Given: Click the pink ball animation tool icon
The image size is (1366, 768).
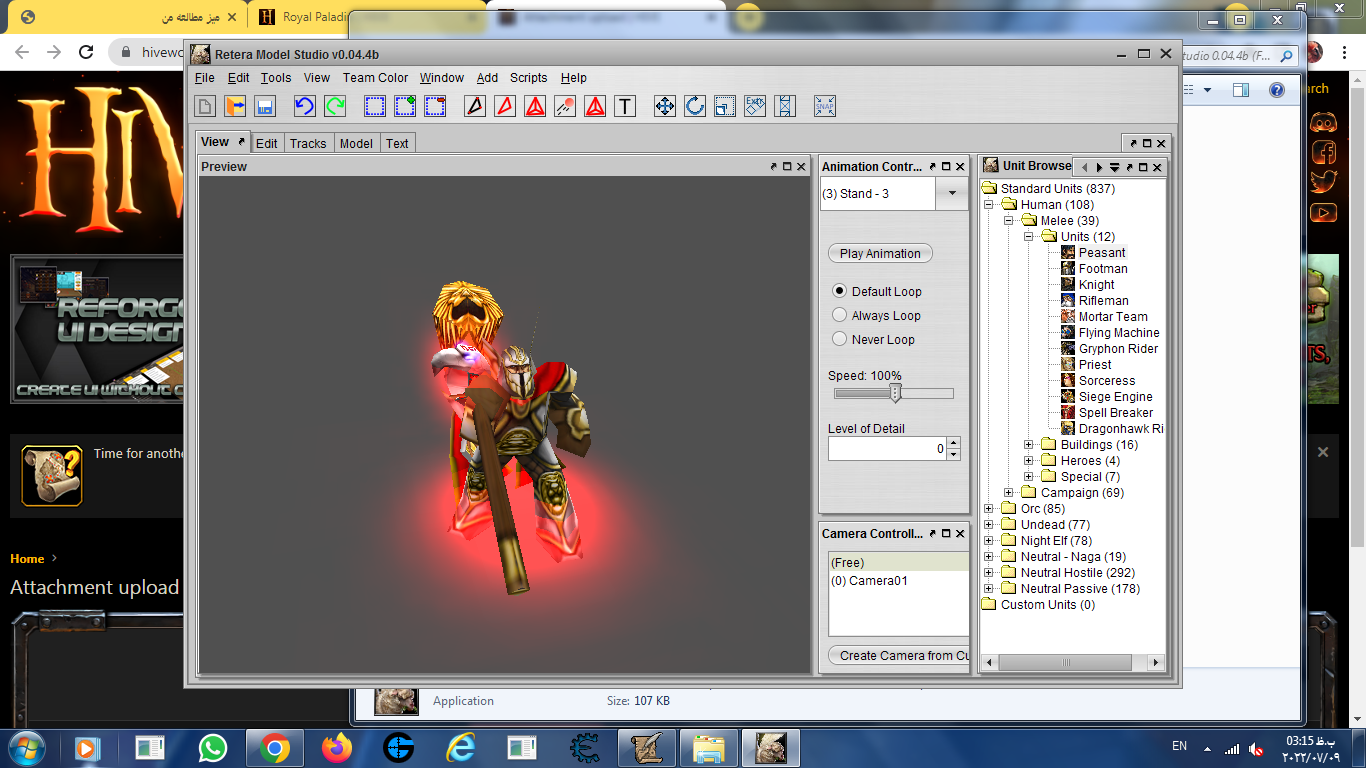Looking at the screenshot, I should (565, 106).
